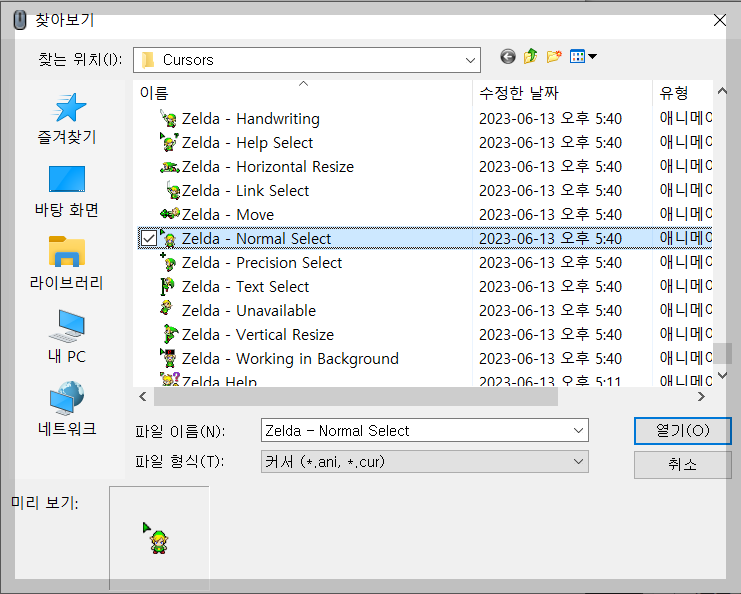Click the Zelda - Vertical Resize cursor icon
741x594 pixels.
point(170,334)
